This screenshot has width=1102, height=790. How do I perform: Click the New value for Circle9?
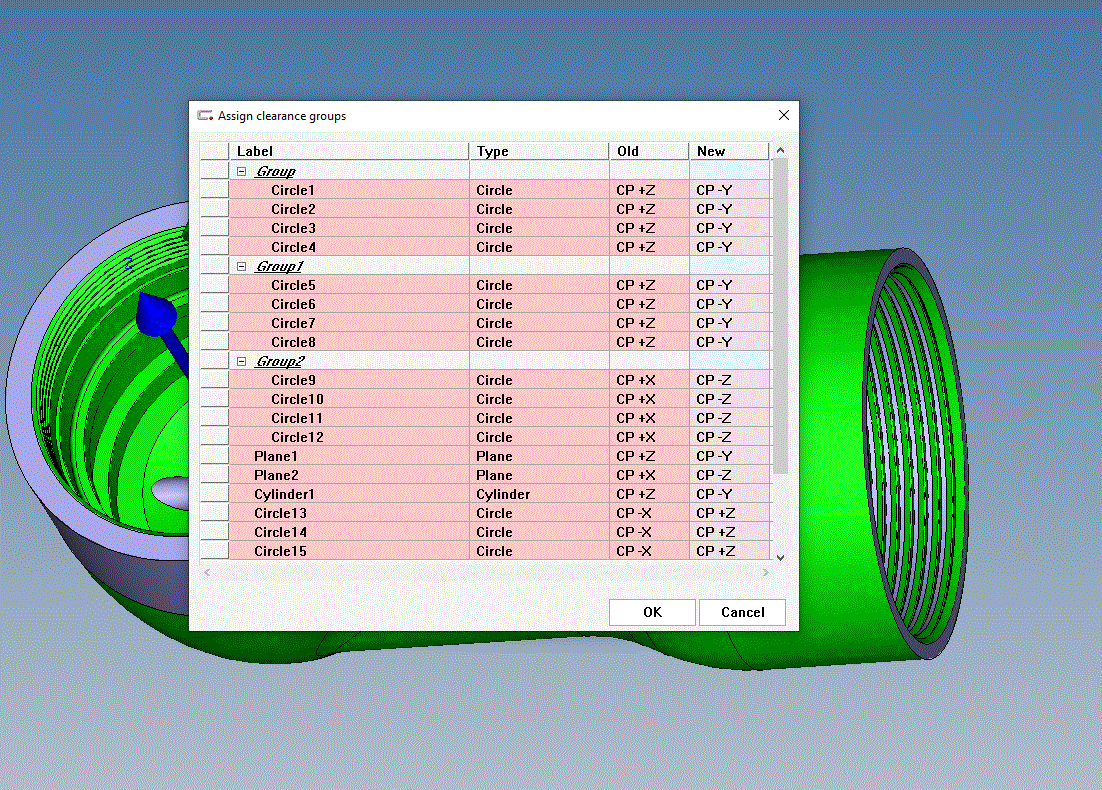click(714, 380)
